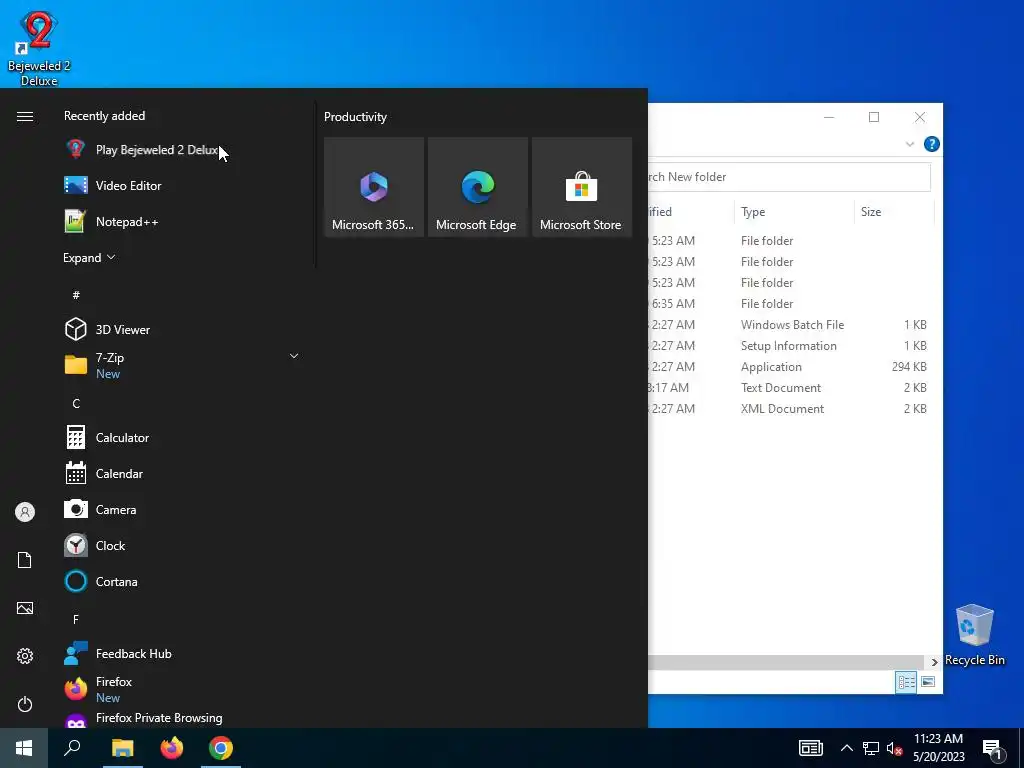Image resolution: width=1024 pixels, height=768 pixels.
Task: Sort by Size column header
Action: [893, 212]
